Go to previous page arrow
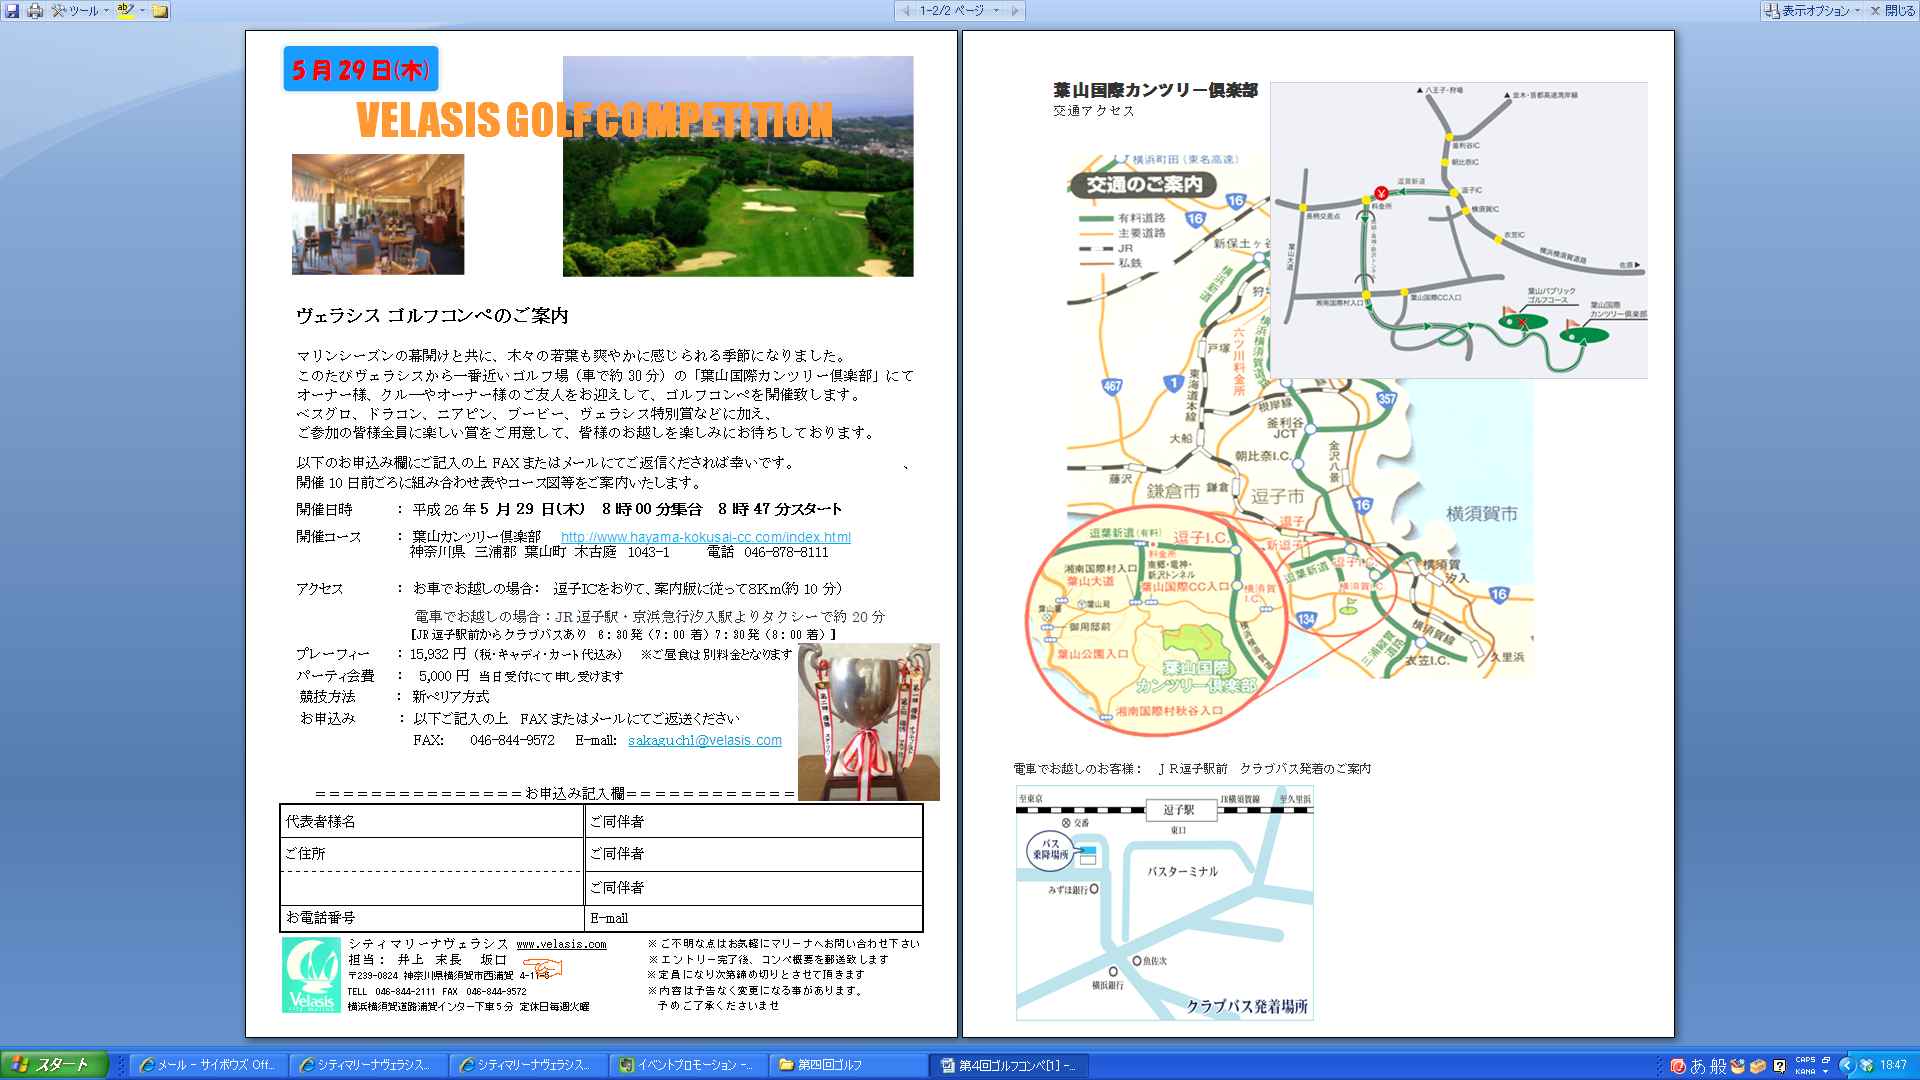This screenshot has width=1920, height=1080. pyautogui.click(x=905, y=11)
